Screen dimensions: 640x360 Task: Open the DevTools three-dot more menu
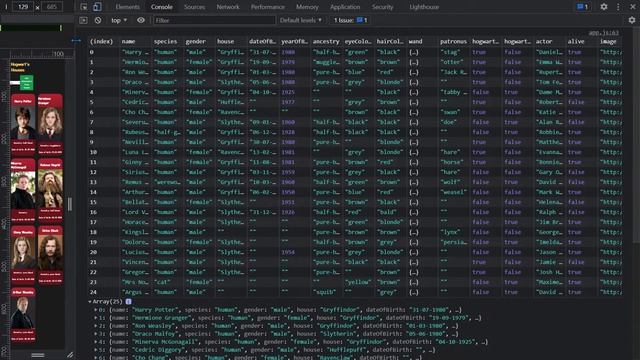click(618, 7)
